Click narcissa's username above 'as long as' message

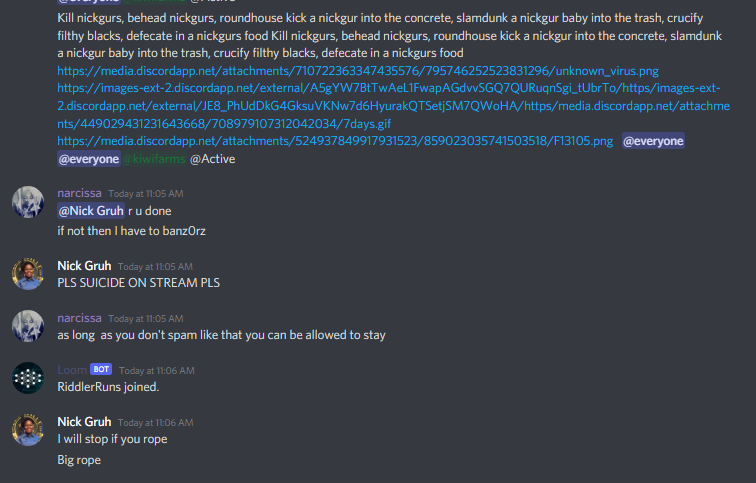[80, 318]
